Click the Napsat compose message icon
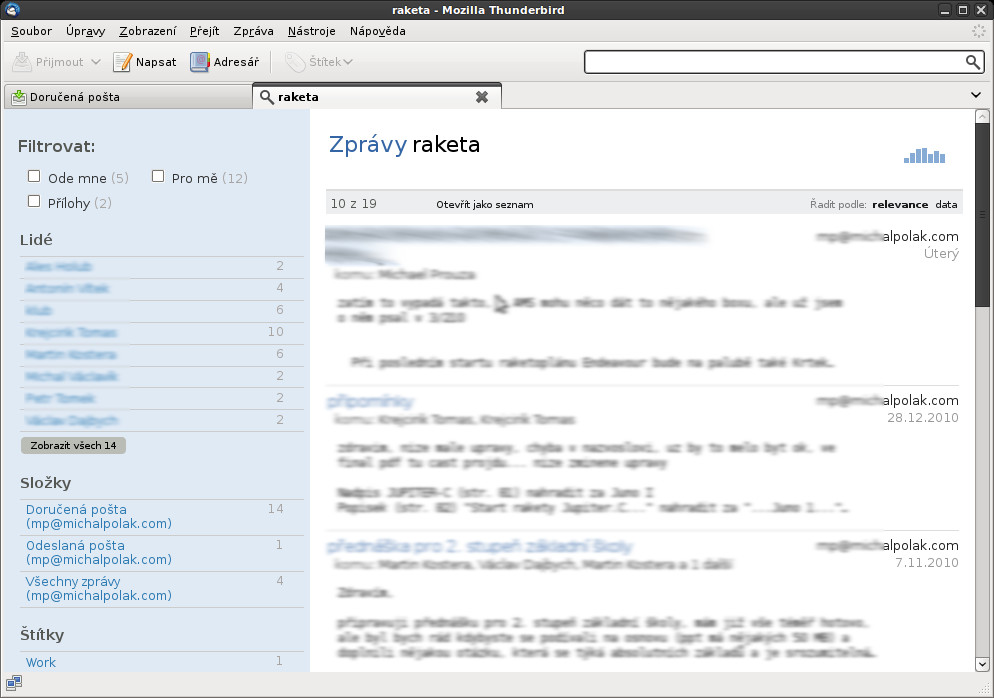Viewport: 994px width, 698px height. tap(122, 62)
